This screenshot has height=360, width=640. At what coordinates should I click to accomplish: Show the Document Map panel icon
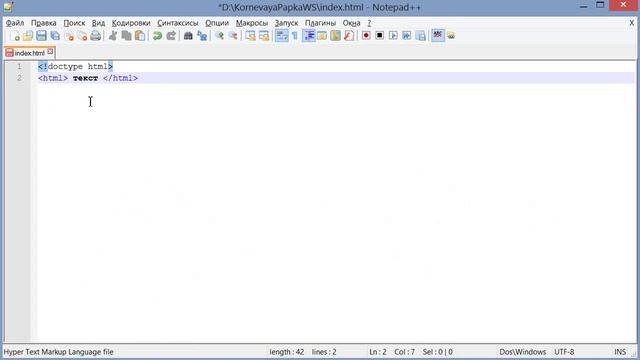[x=336, y=36]
